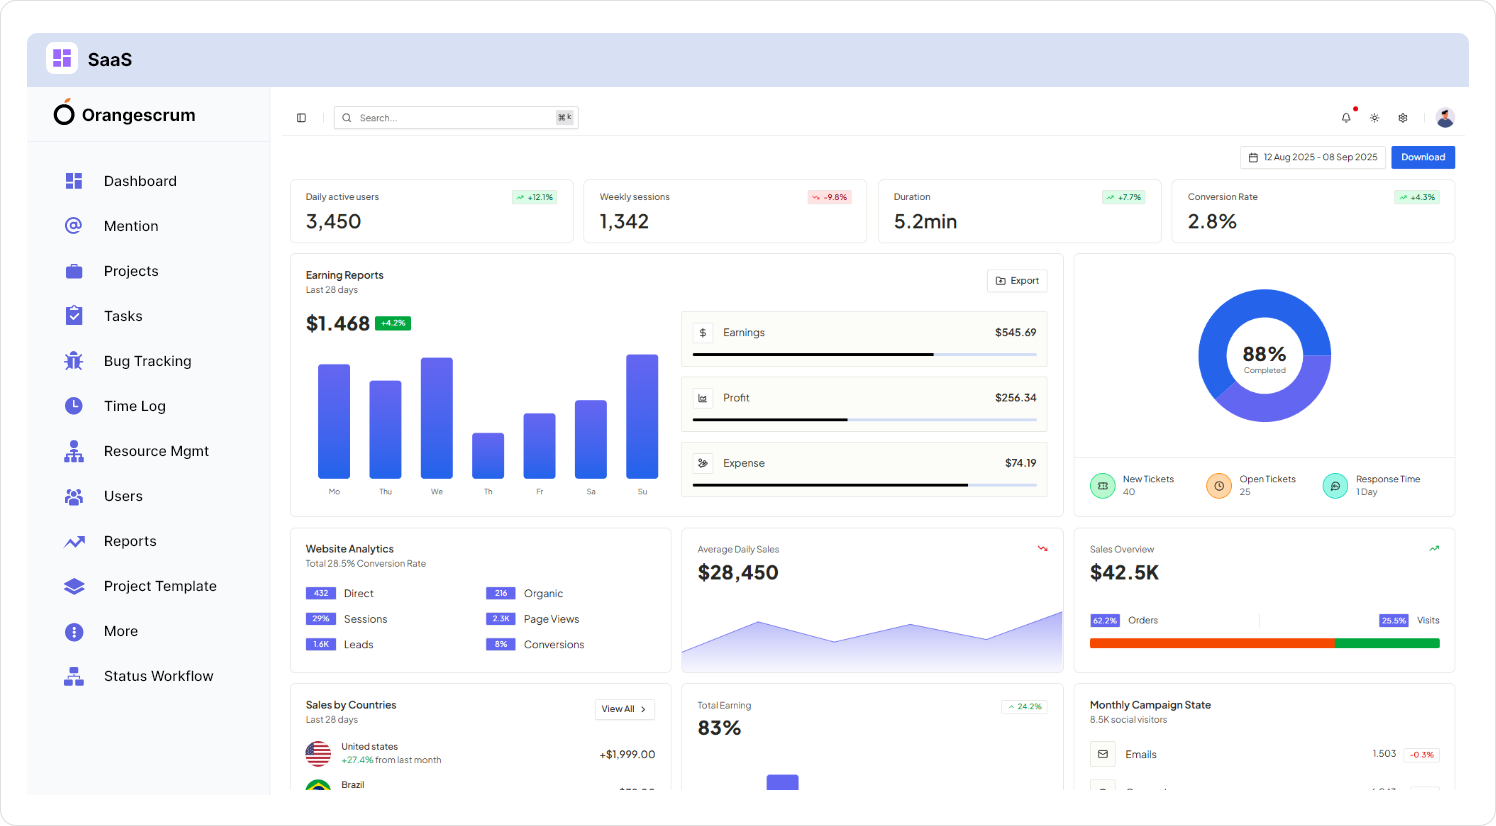The height and width of the screenshot is (826, 1496).
Task: Click Conversion Rate 2.8% value
Action: click(1212, 221)
